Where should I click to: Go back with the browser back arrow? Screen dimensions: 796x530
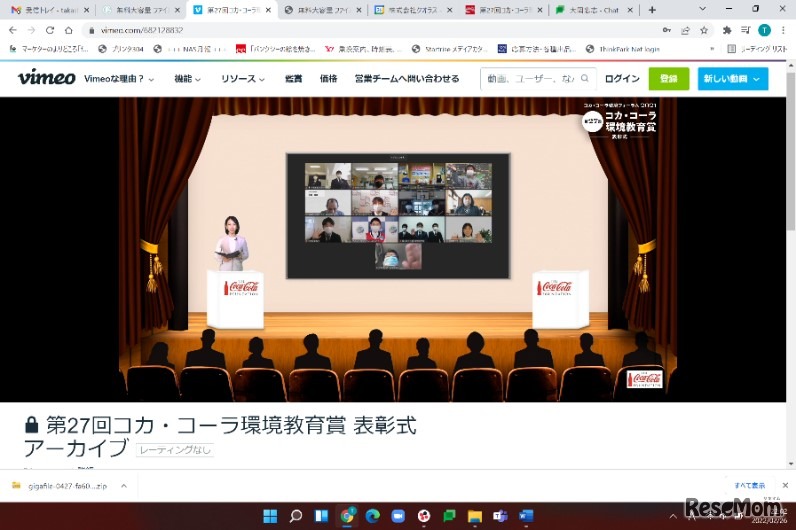[13, 30]
